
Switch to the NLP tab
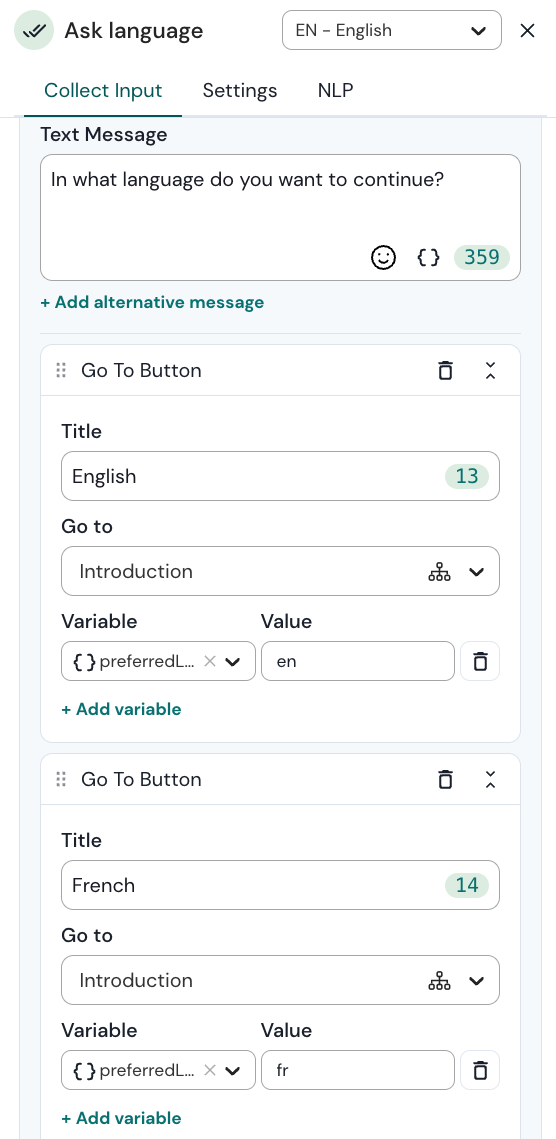coord(336,91)
